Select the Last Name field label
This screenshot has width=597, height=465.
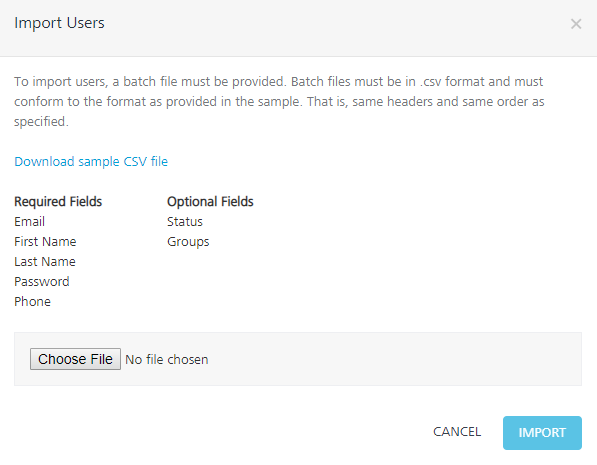45,262
